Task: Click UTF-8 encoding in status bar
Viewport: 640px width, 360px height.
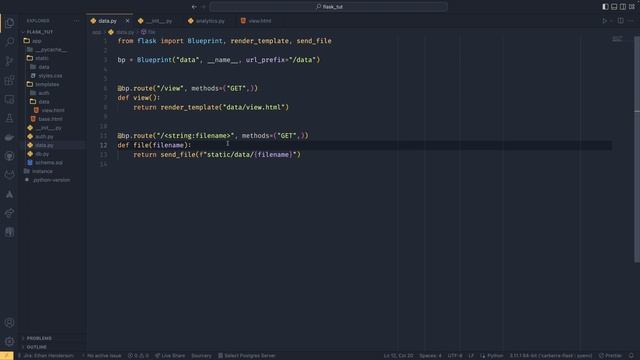Action: 455,356
